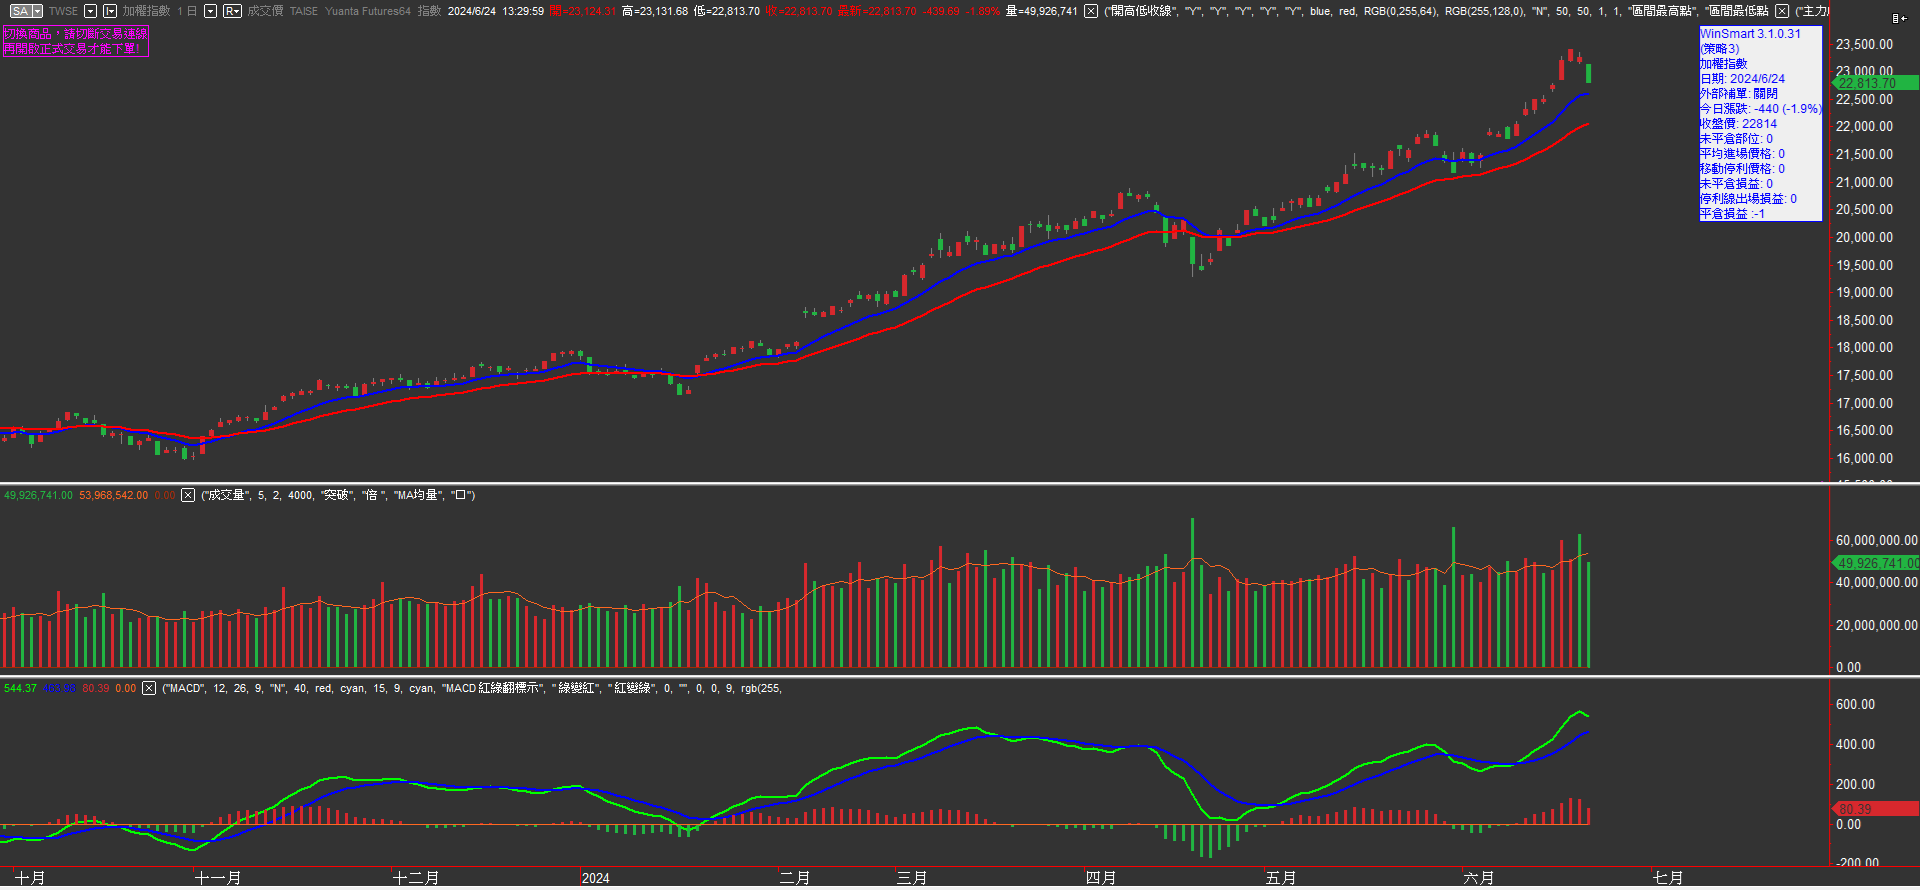The width and height of the screenshot is (1920, 890).
Task: Close the 成交量 volume indicator with its X
Action: [188, 495]
